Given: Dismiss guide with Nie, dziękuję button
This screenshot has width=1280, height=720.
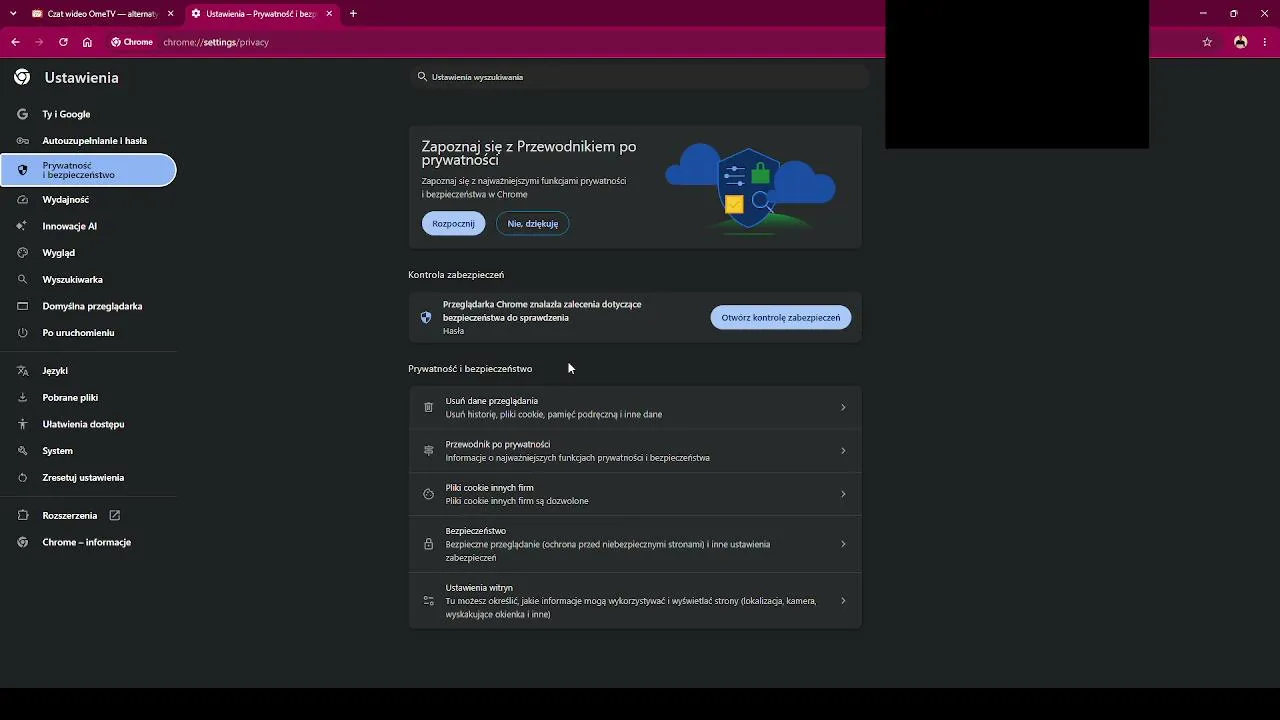Looking at the screenshot, I should pyautogui.click(x=533, y=224).
